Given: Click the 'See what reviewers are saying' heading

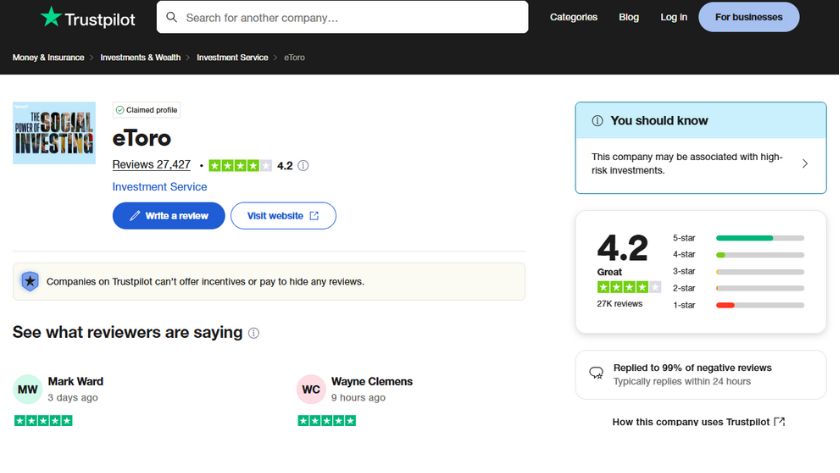Looking at the screenshot, I should click(x=128, y=332).
